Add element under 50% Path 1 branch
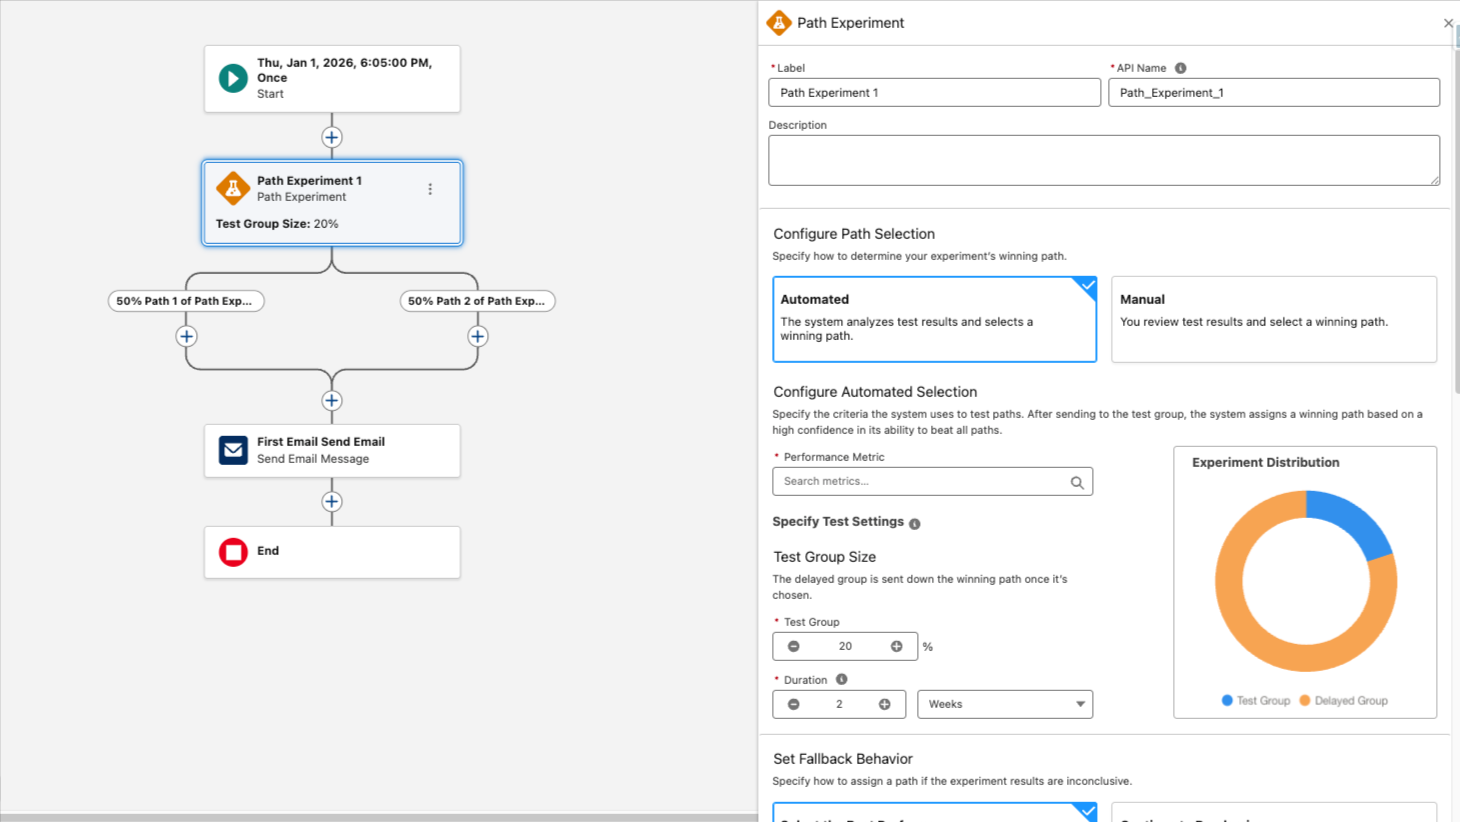Viewport: 1460px width, 822px height. tap(187, 337)
